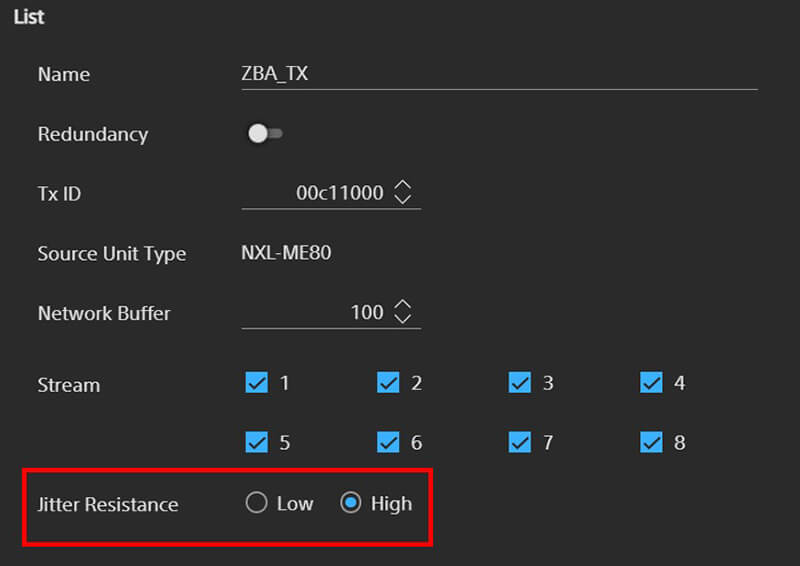The width and height of the screenshot is (800, 566).
Task: Uncheck Stream 7 checkbox
Action: point(520,442)
